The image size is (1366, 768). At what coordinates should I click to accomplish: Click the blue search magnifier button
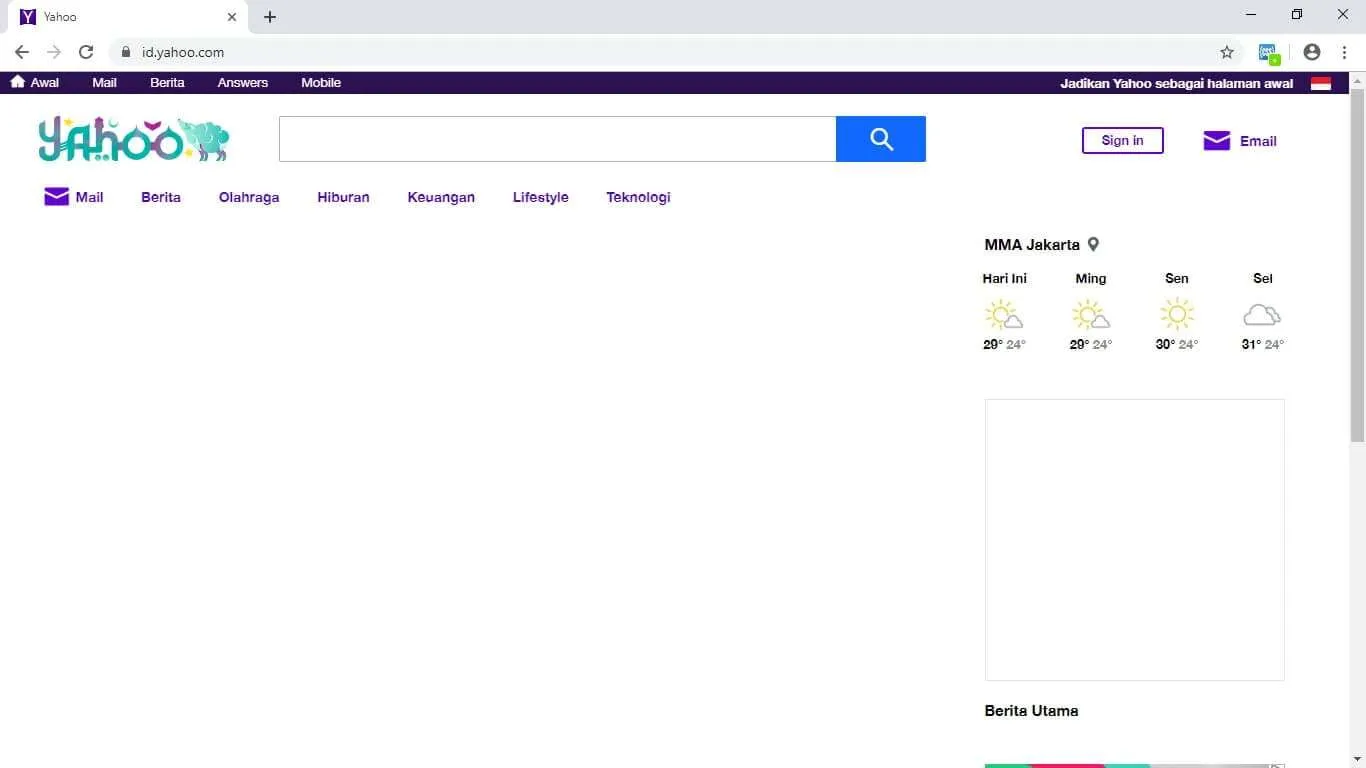881,139
